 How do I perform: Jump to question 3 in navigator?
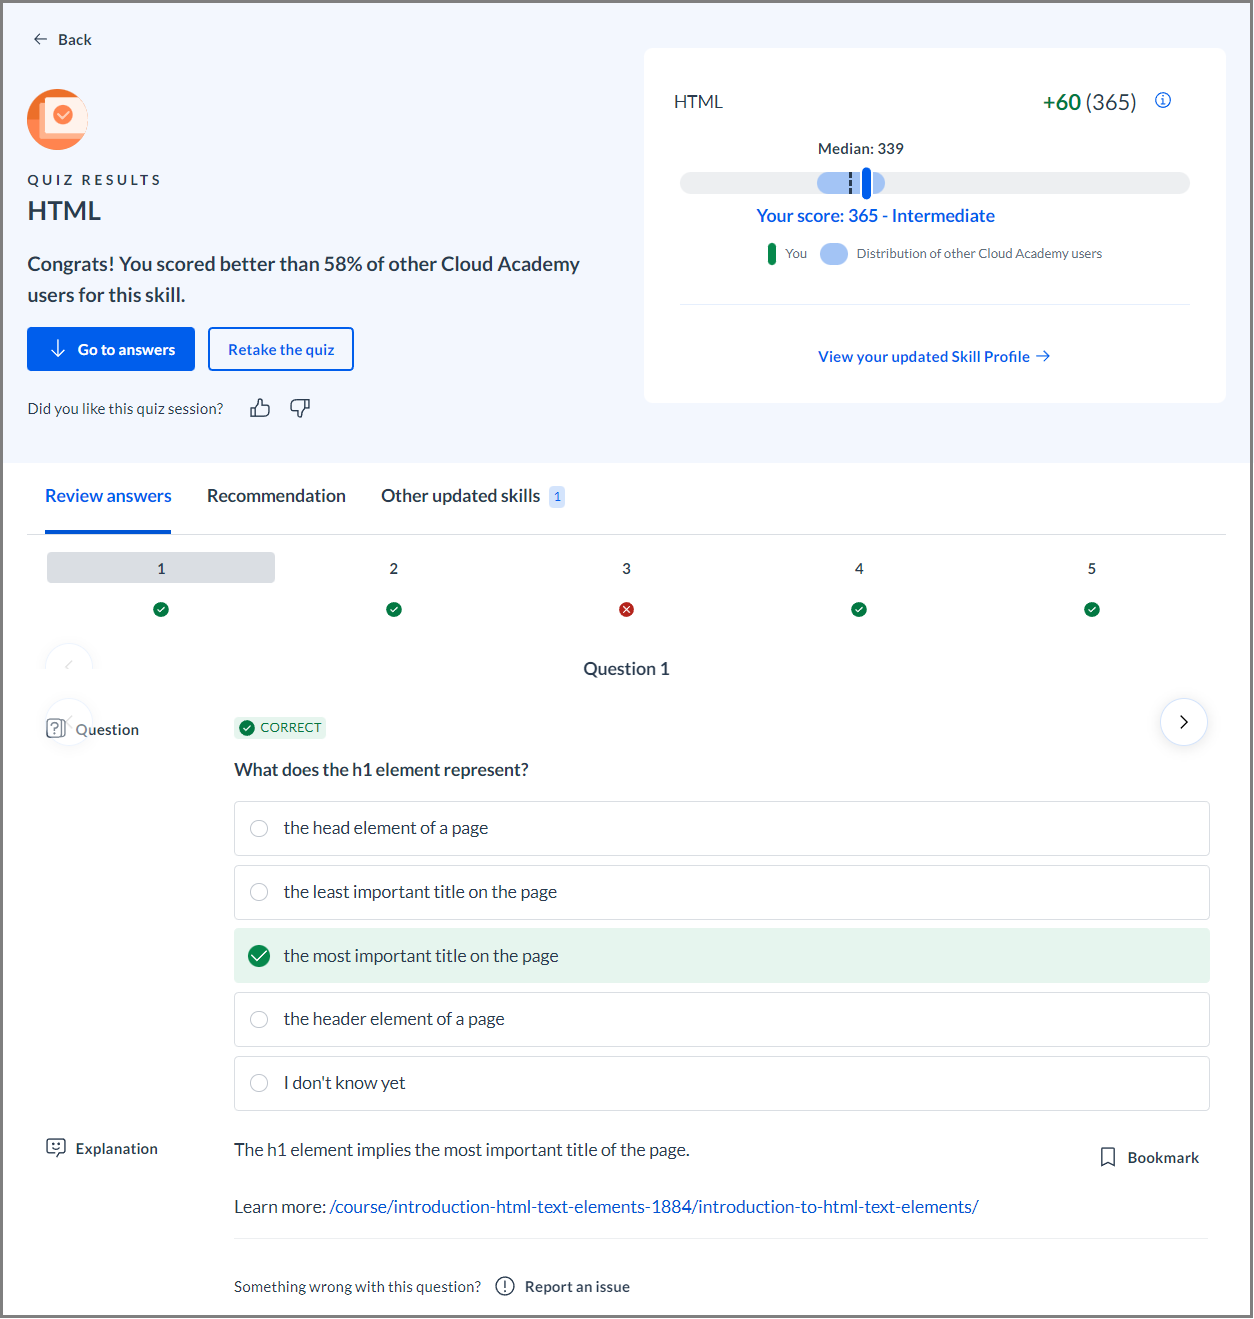[x=626, y=568]
